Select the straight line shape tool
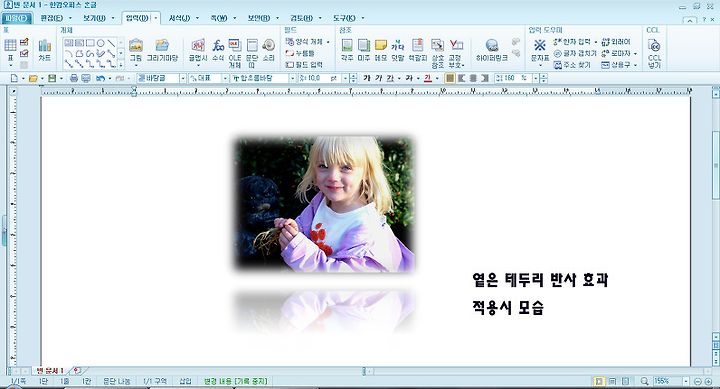 click(111, 43)
